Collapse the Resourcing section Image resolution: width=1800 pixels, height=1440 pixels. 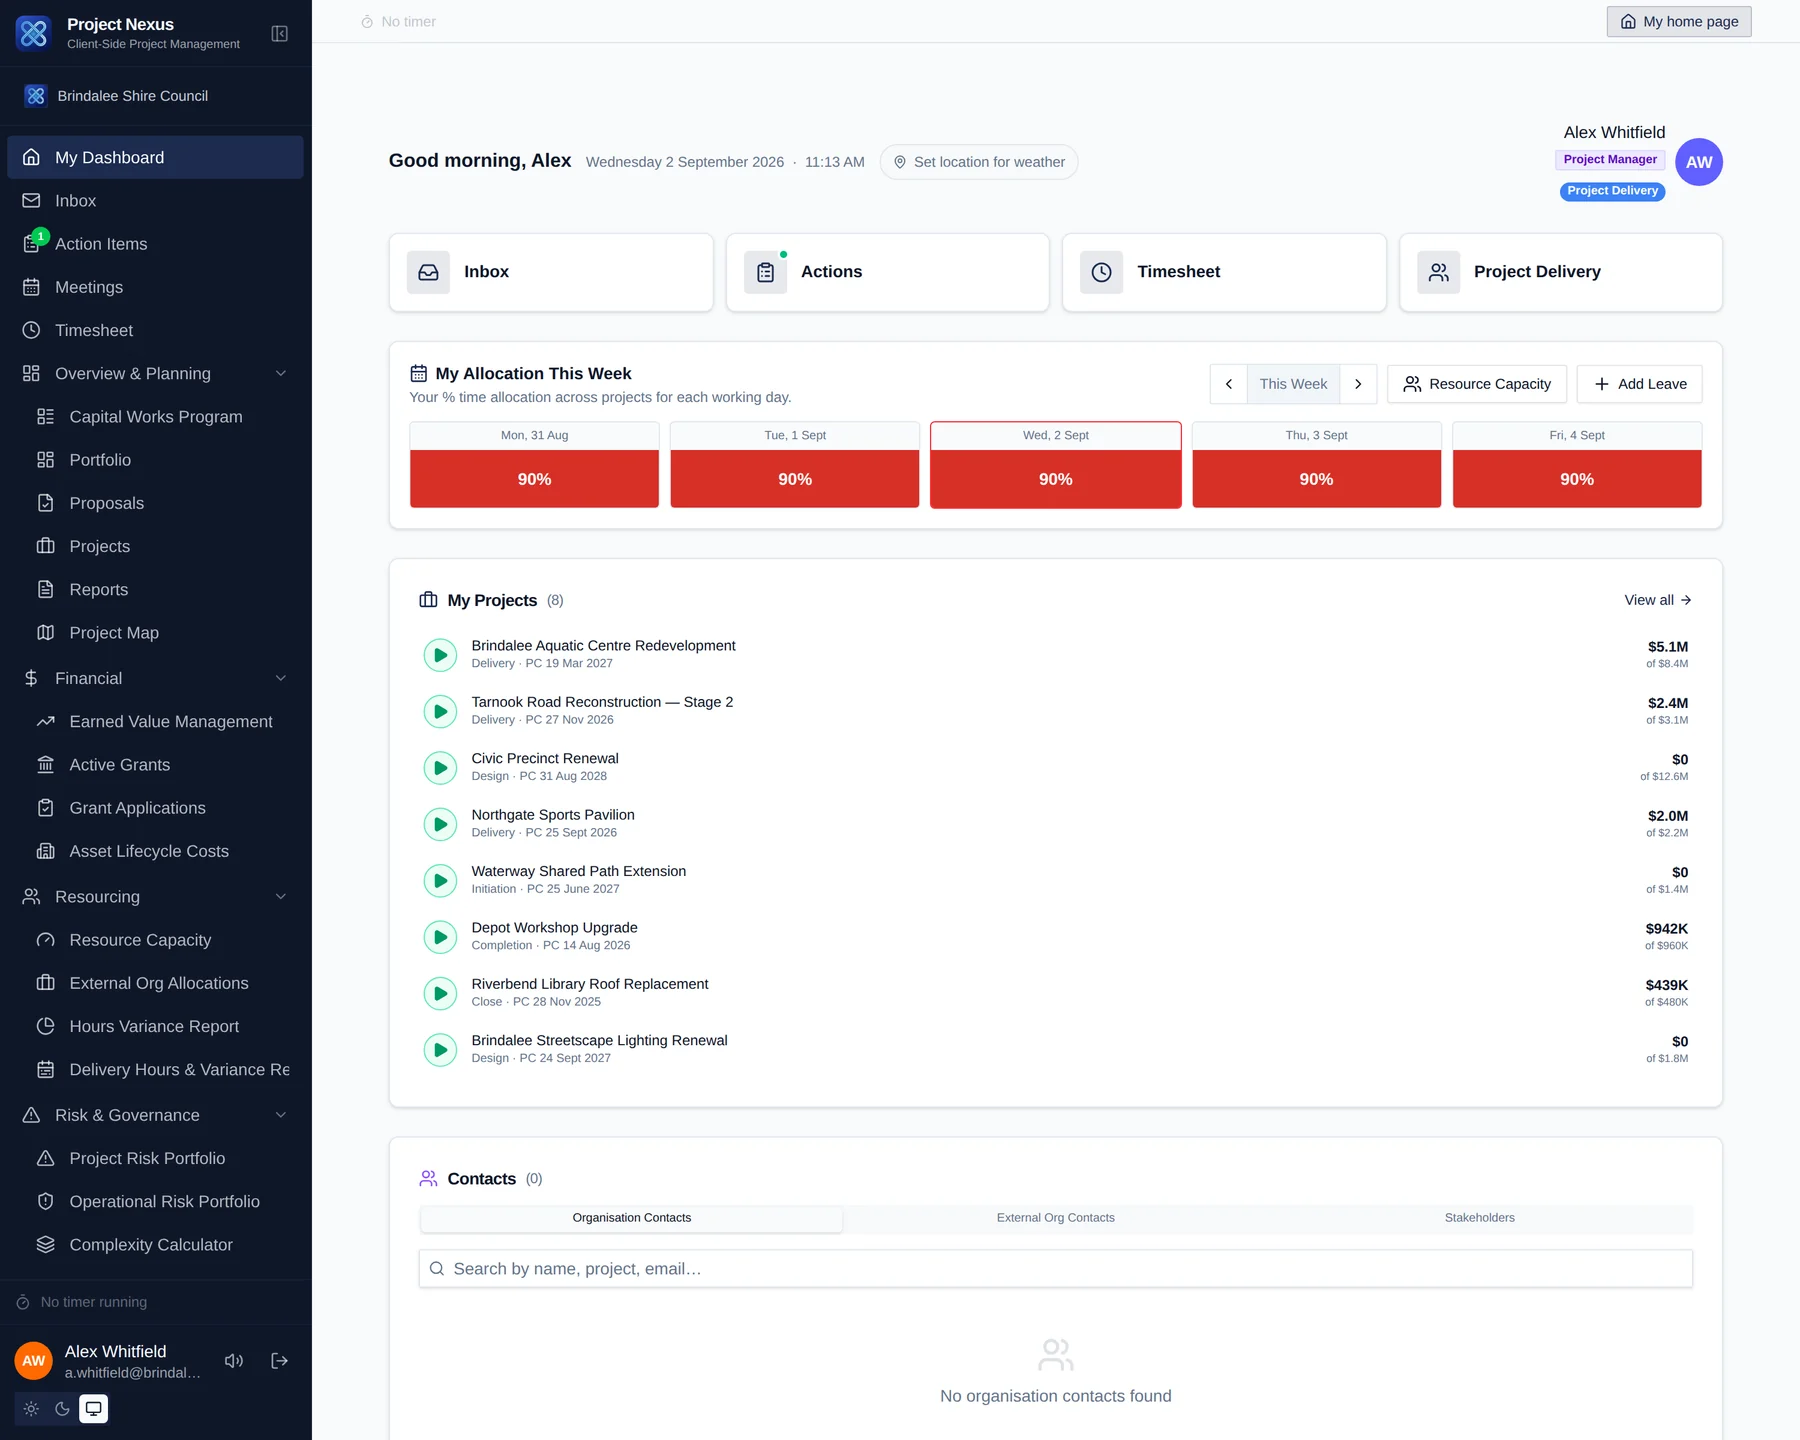tap(155, 897)
